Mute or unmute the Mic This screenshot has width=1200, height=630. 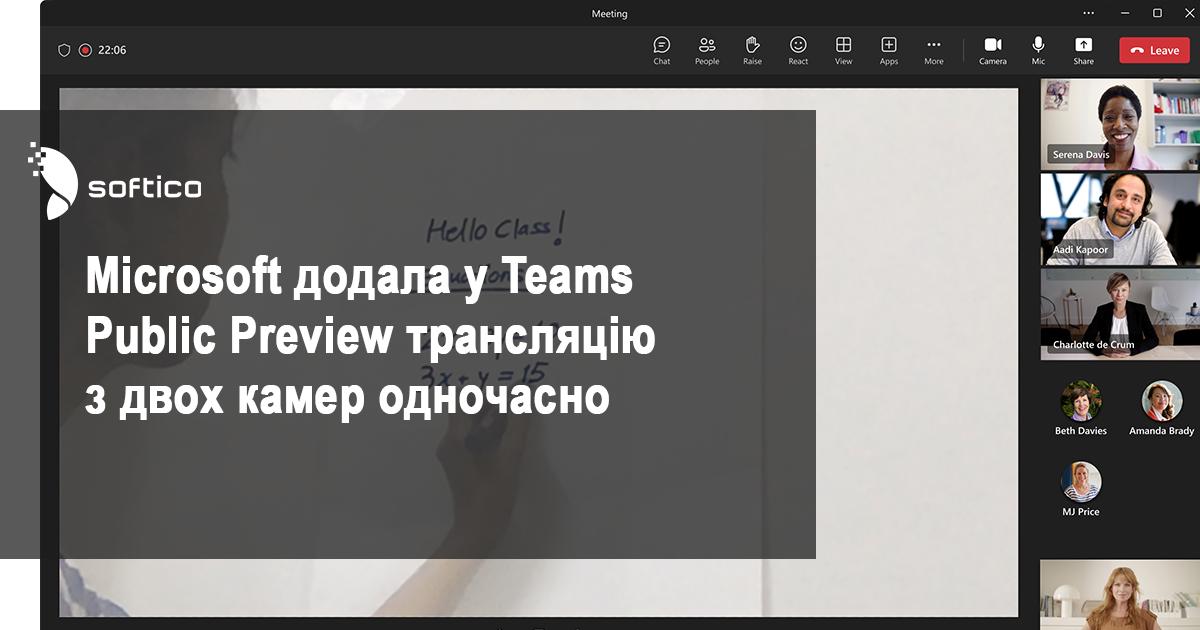1038,50
